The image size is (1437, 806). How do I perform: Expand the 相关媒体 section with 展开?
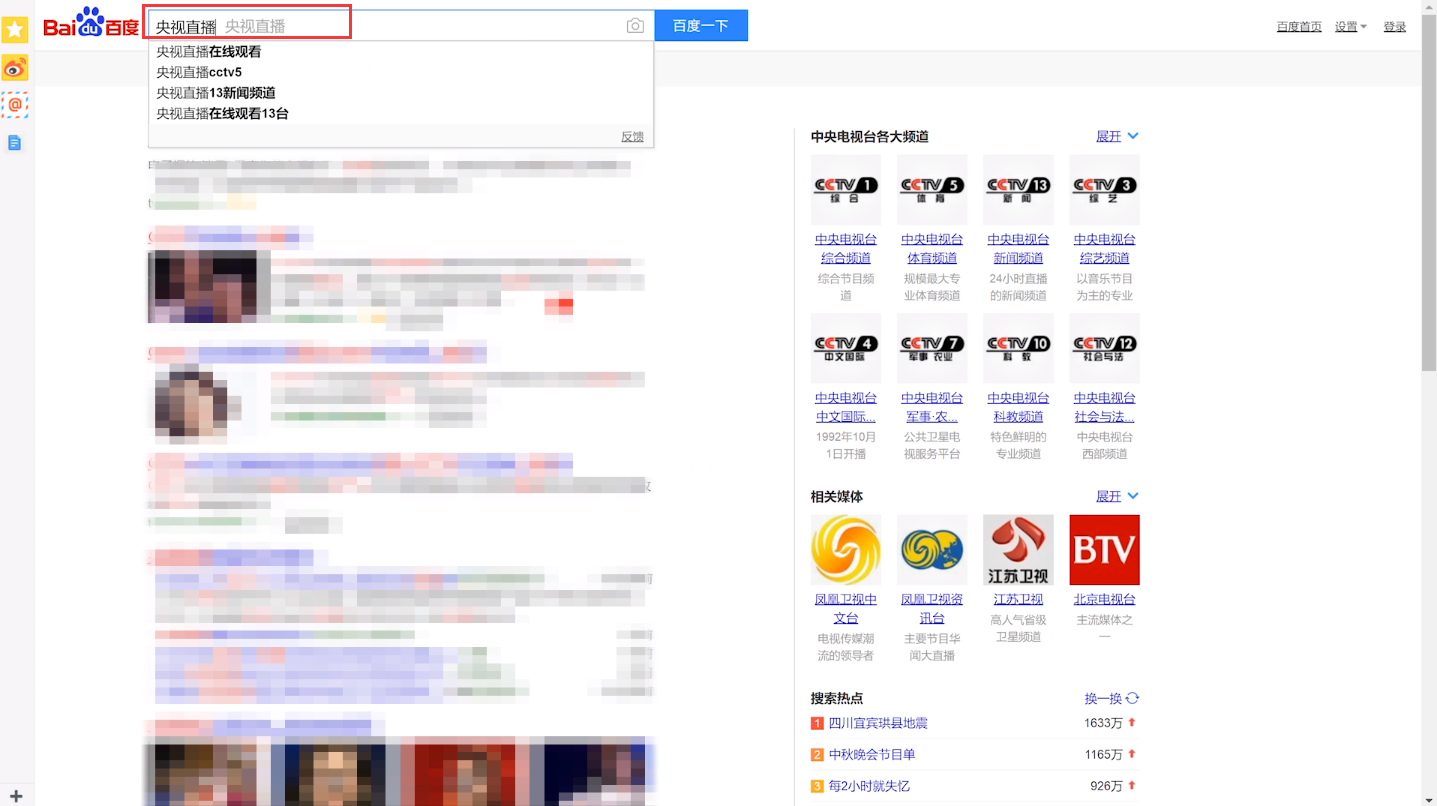pyautogui.click(x=1117, y=496)
